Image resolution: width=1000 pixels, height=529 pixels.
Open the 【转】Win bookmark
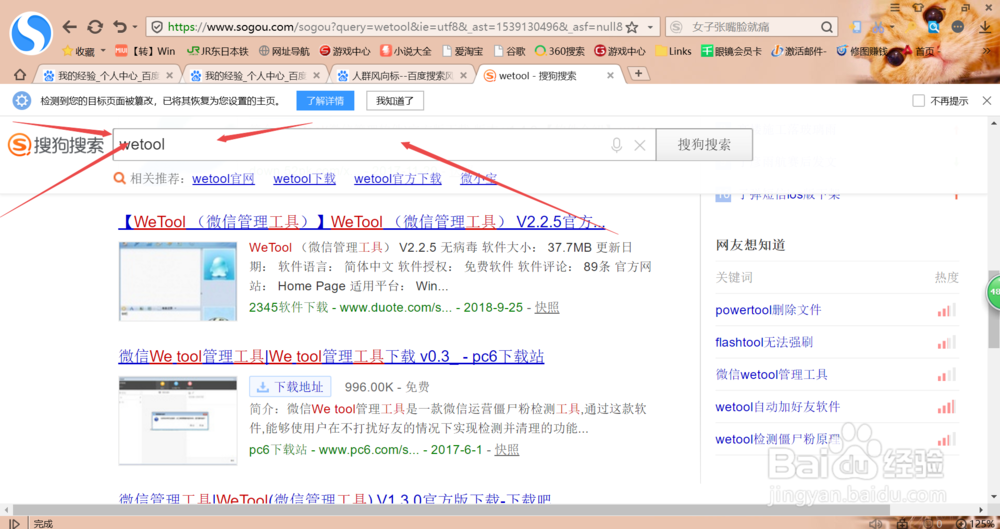[x=145, y=51]
